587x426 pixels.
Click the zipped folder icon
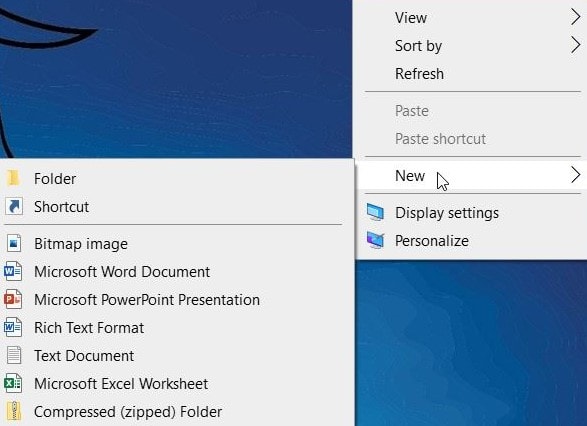14,411
